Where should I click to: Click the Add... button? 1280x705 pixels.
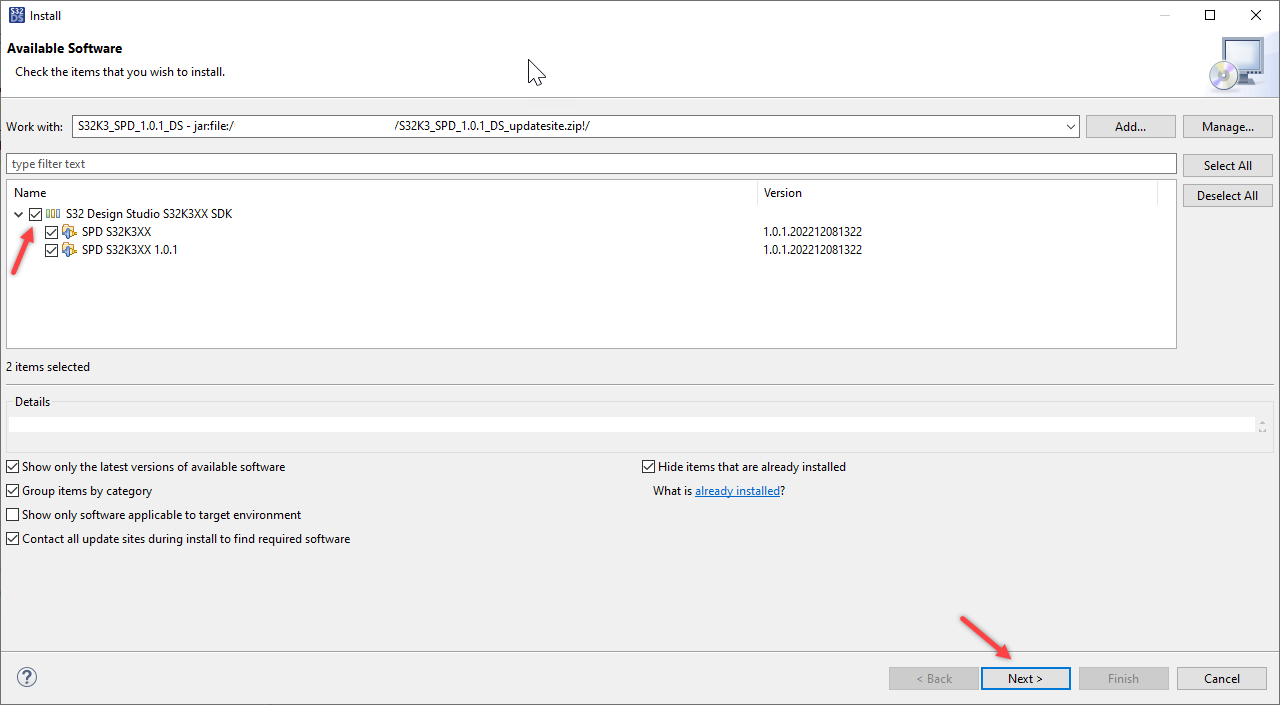[1130, 127]
